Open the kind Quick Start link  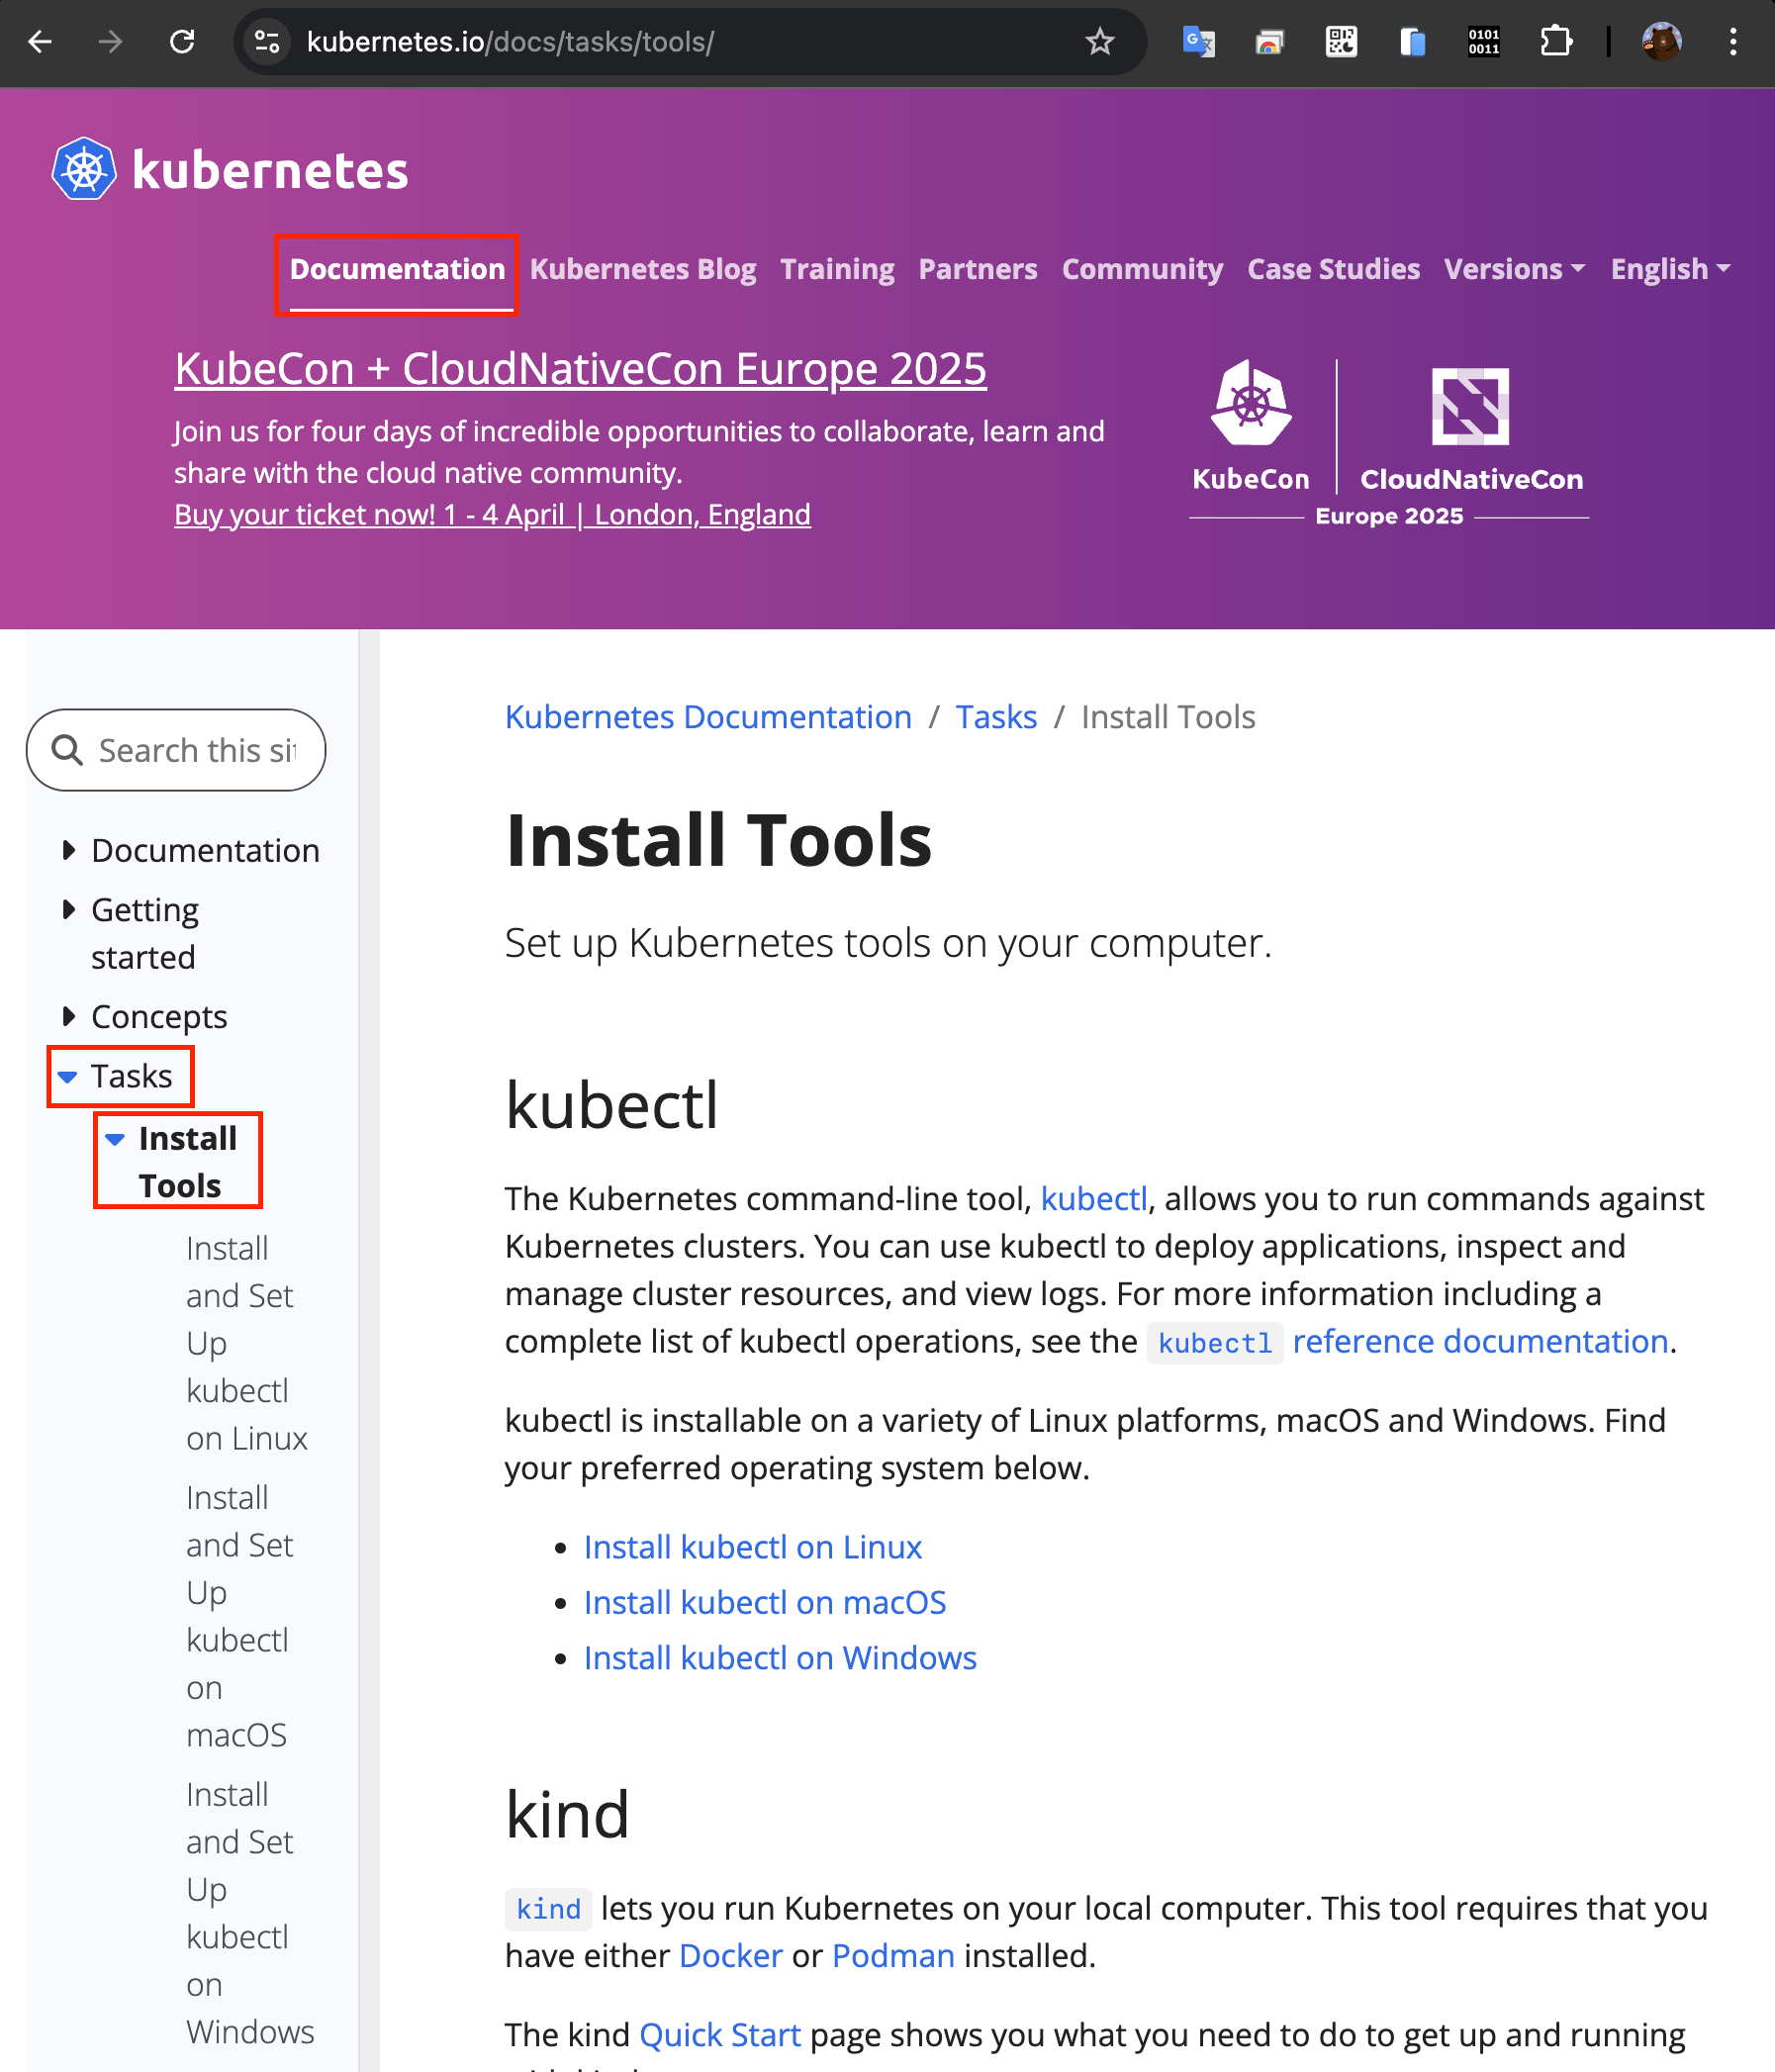tap(720, 2035)
